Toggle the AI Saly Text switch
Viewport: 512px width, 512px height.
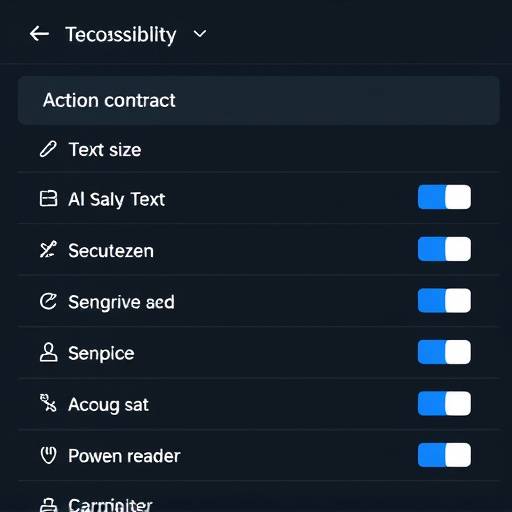point(444,197)
